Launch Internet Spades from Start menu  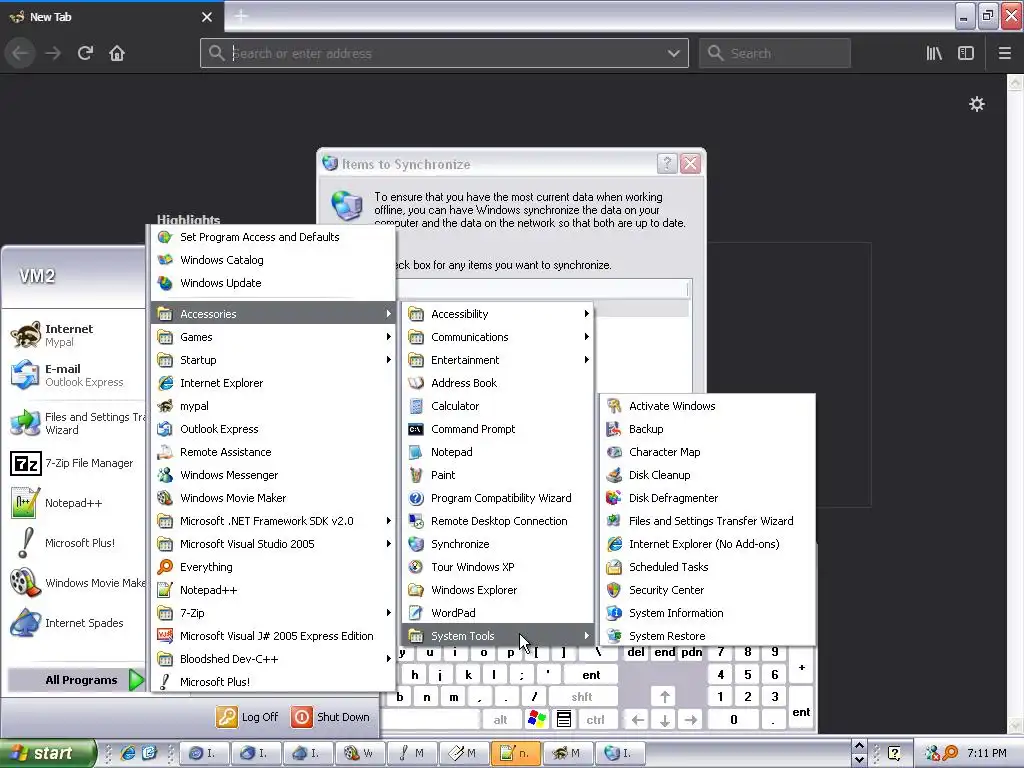(x=74, y=623)
